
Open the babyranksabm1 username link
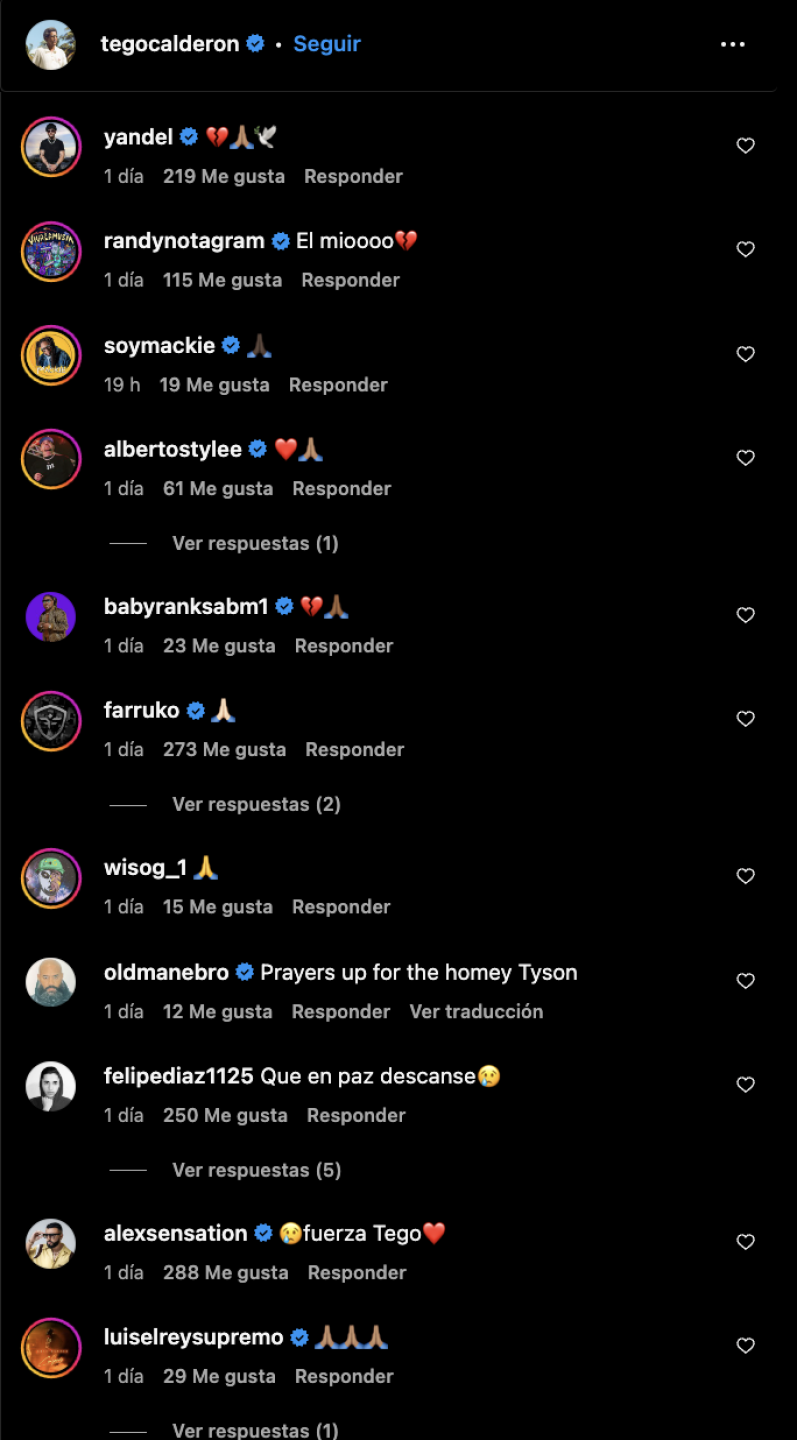186,606
